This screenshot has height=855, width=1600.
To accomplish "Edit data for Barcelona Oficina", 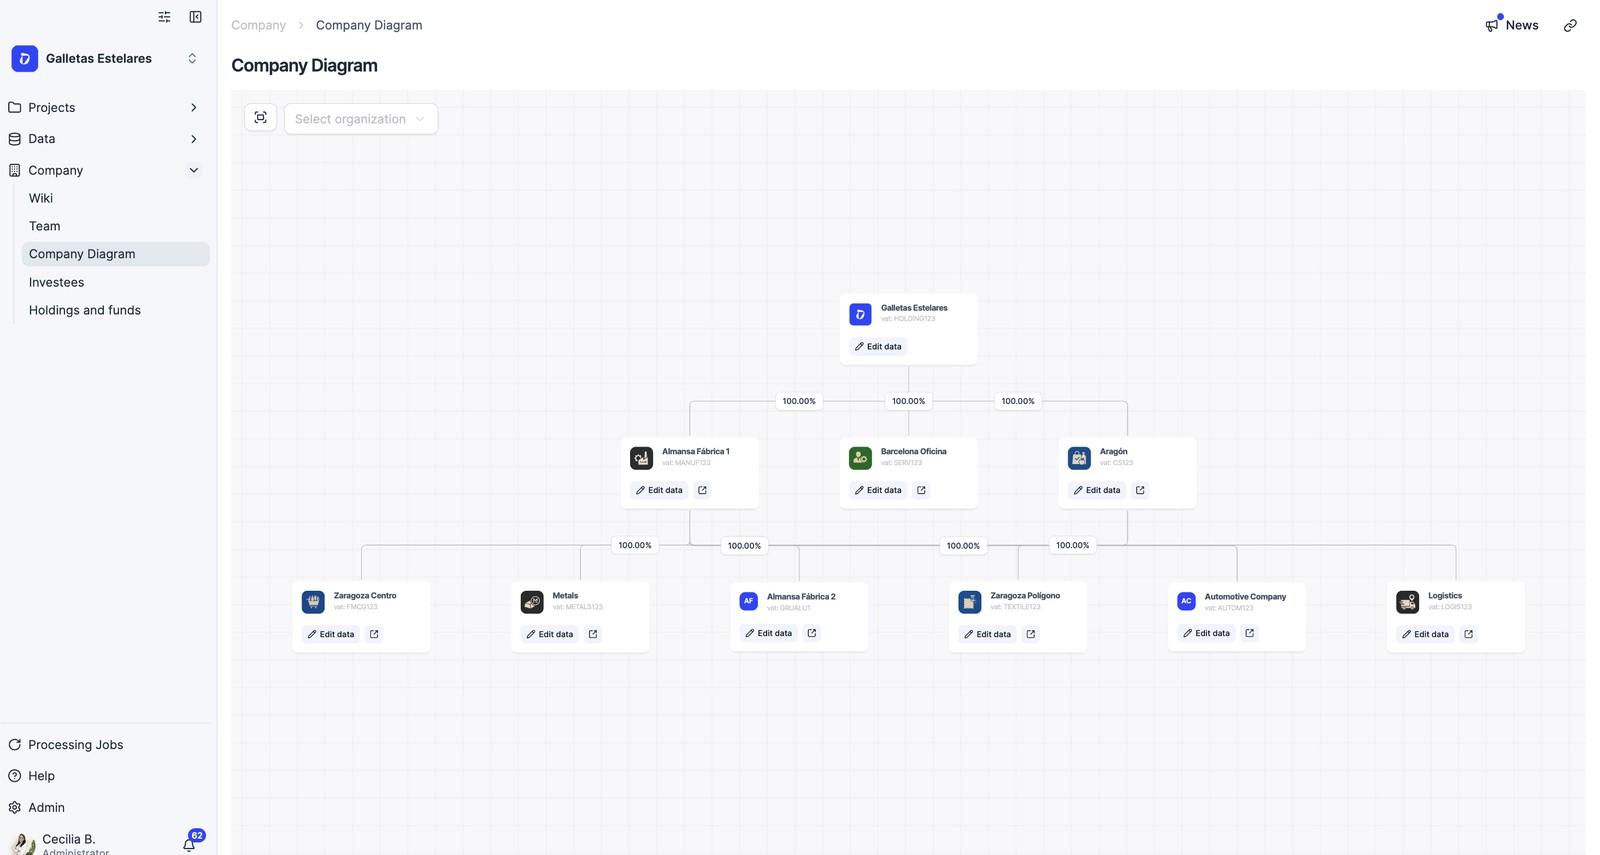I will click(878, 490).
